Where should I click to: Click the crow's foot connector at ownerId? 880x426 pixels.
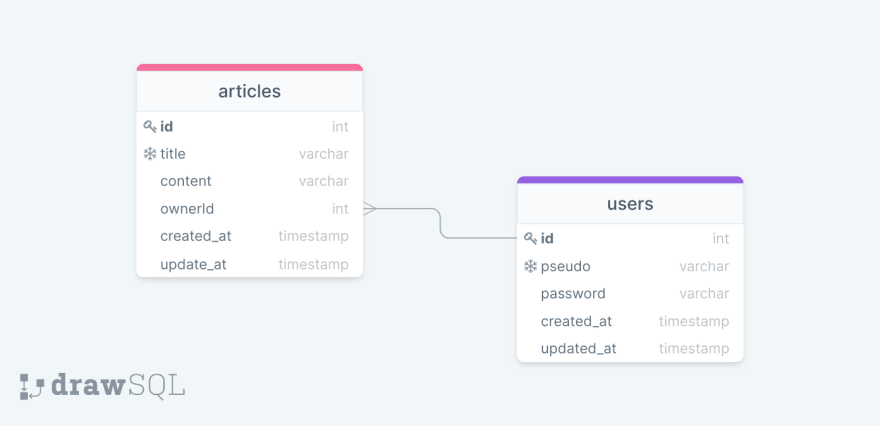pyautogui.click(x=370, y=209)
